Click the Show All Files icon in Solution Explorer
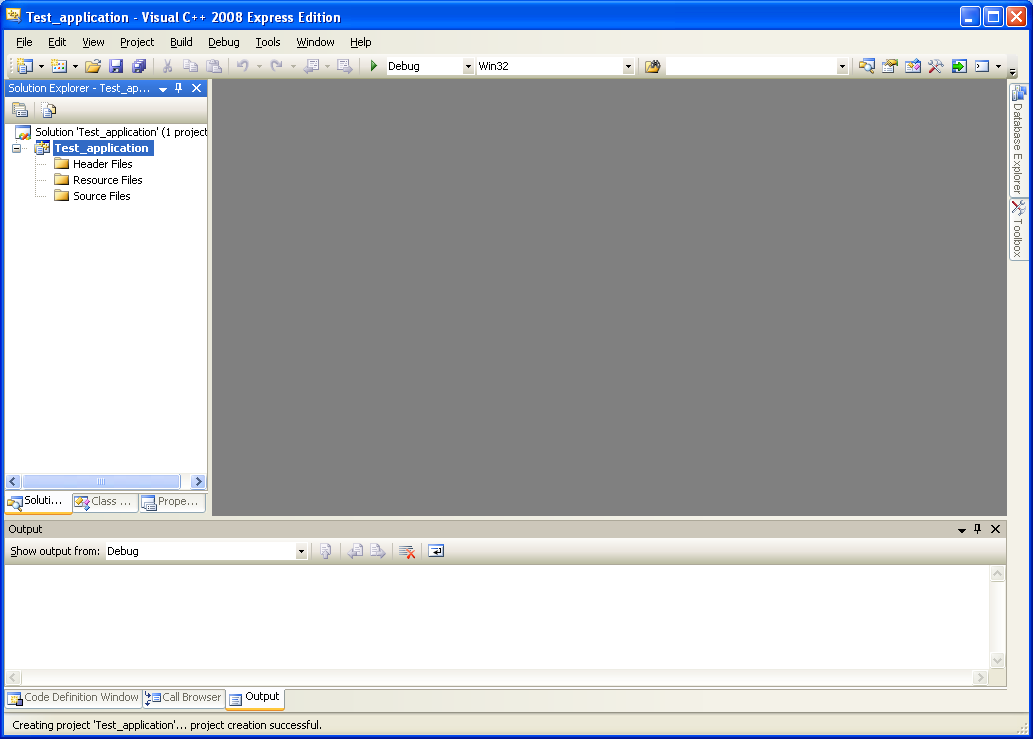The image size is (1033, 739). (x=49, y=110)
